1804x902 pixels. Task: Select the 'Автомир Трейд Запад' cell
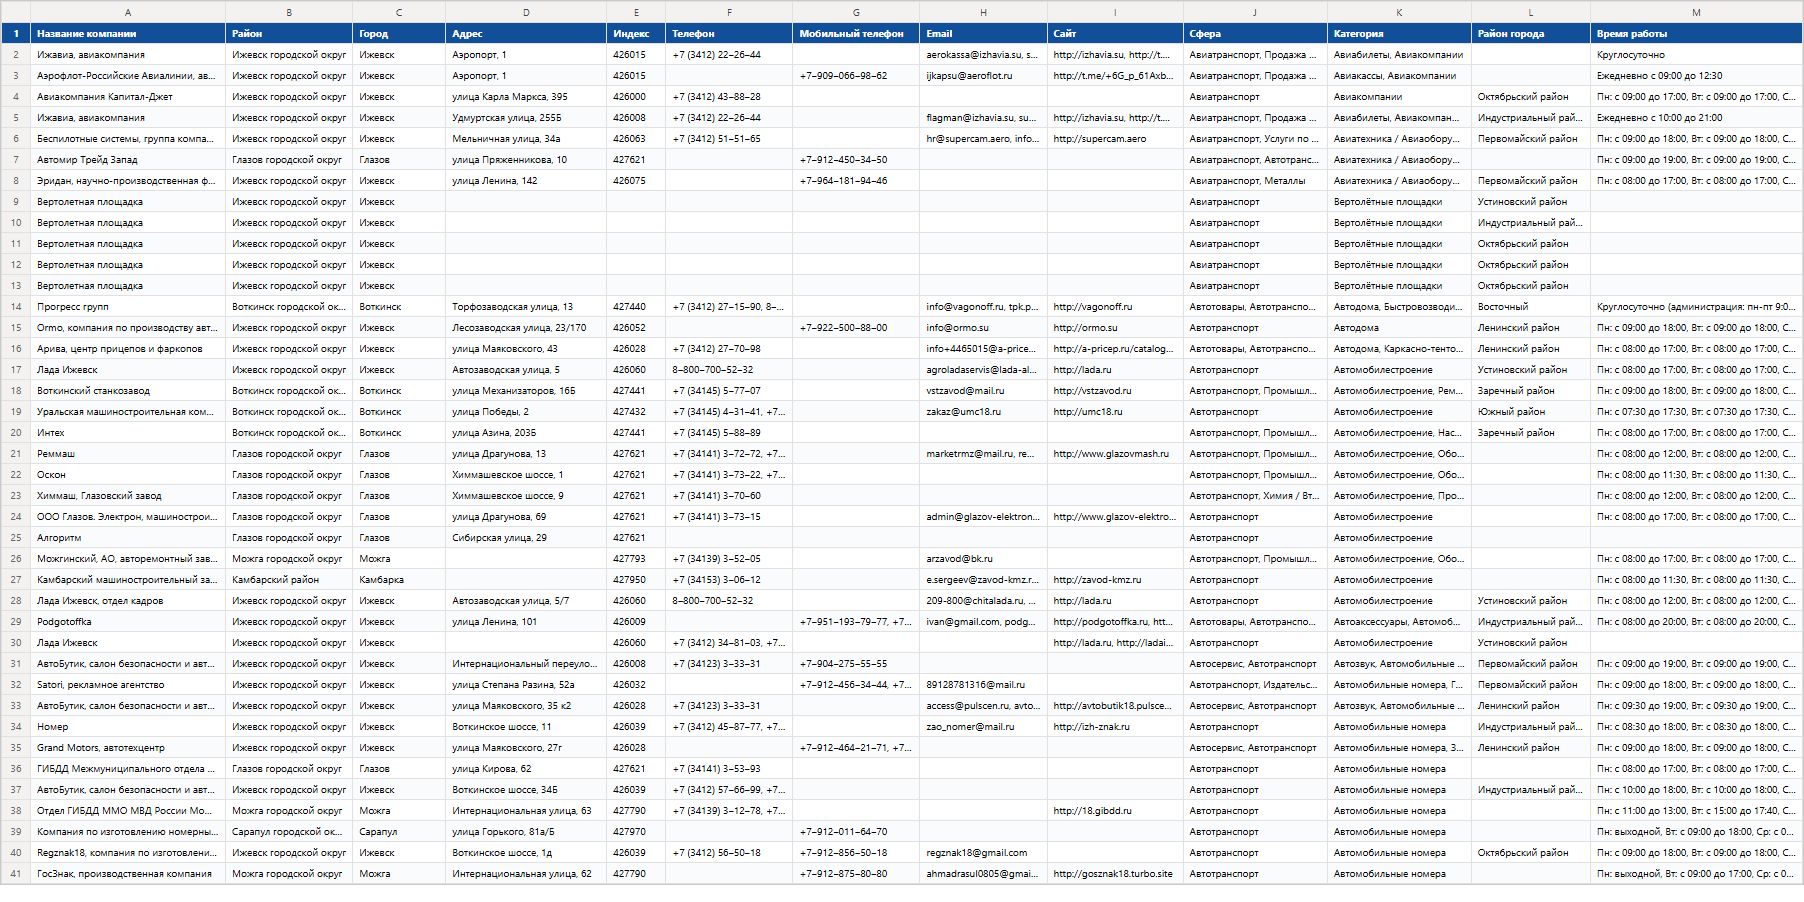click(128, 160)
